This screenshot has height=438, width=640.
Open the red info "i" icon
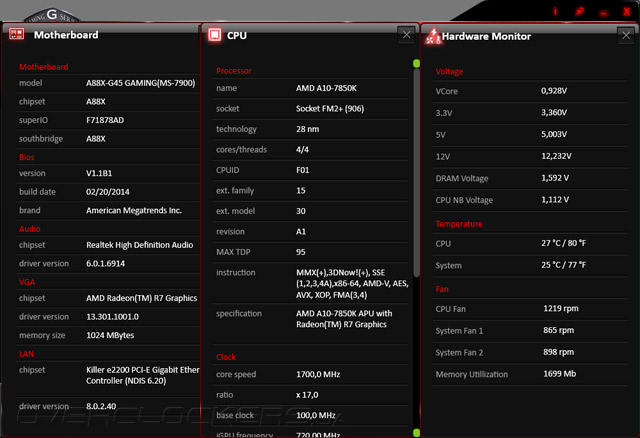(x=555, y=10)
